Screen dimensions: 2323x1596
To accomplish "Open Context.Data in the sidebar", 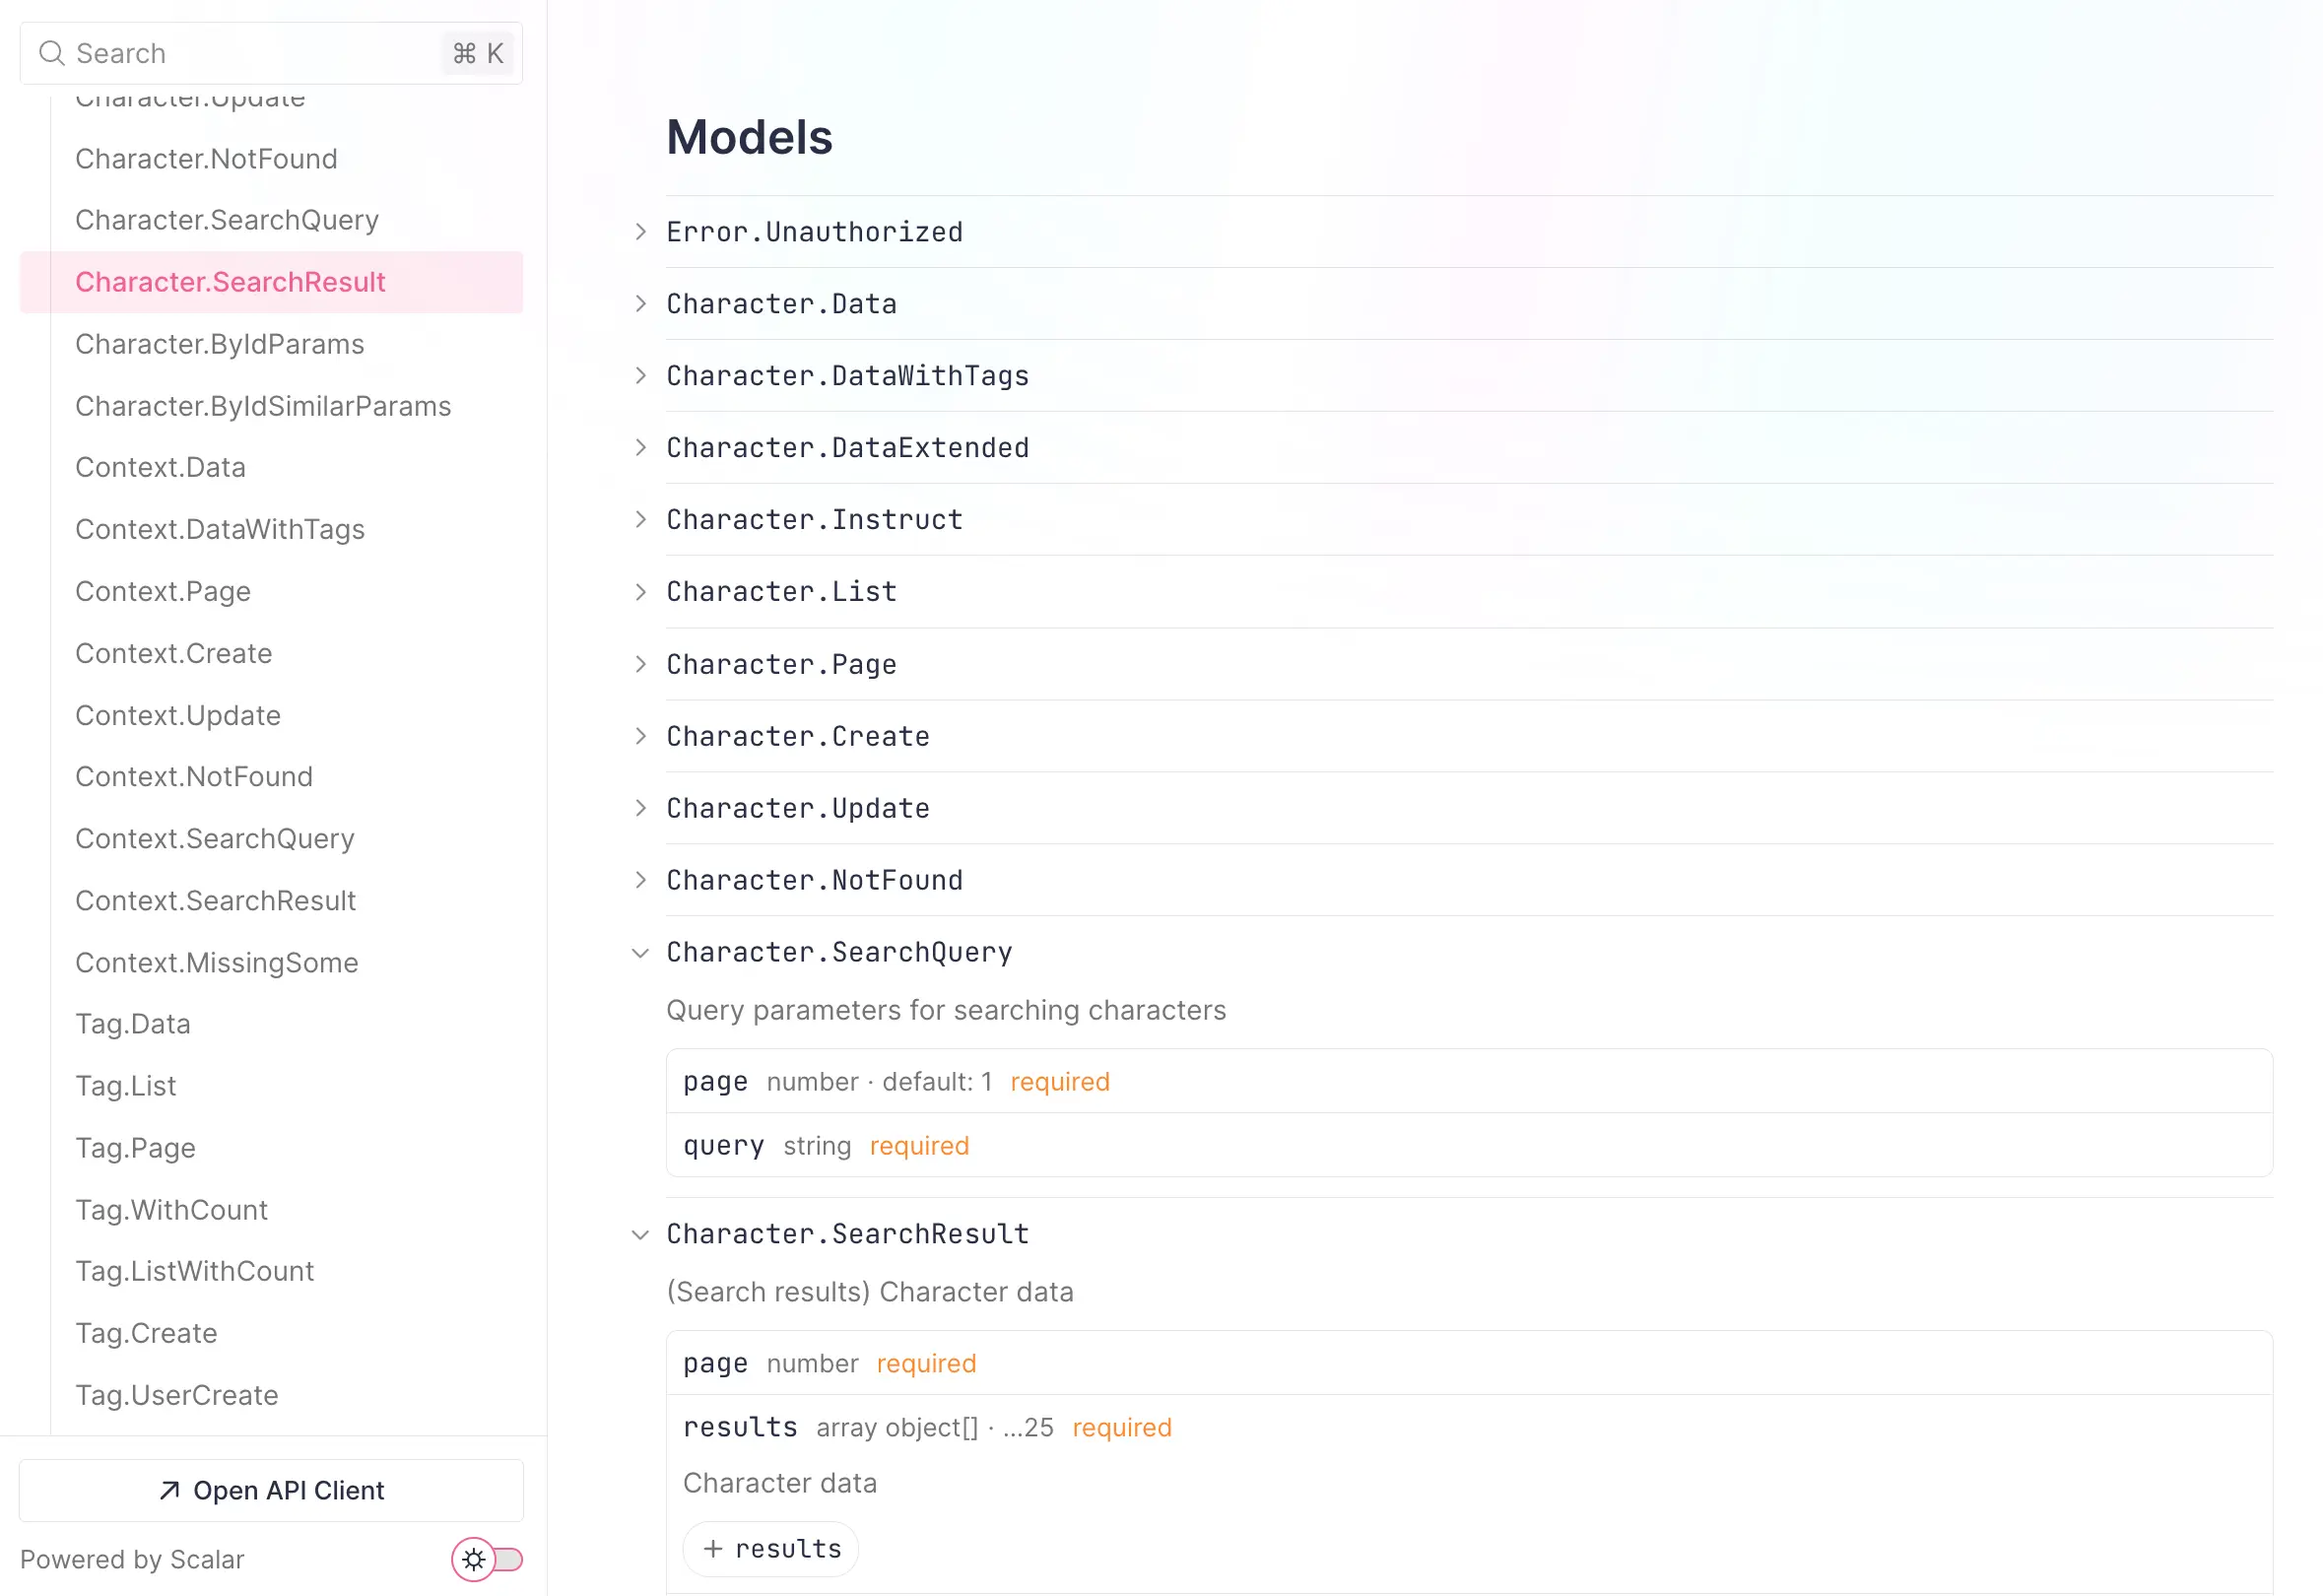I will tap(160, 467).
